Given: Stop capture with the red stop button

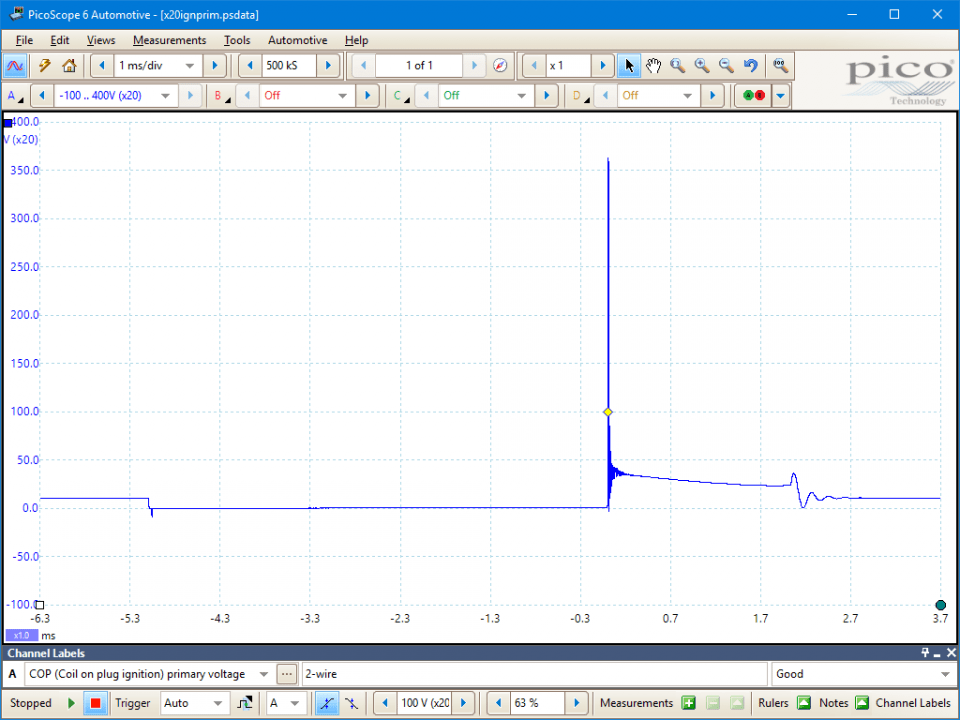Looking at the screenshot, I should [x=95, y=703].
